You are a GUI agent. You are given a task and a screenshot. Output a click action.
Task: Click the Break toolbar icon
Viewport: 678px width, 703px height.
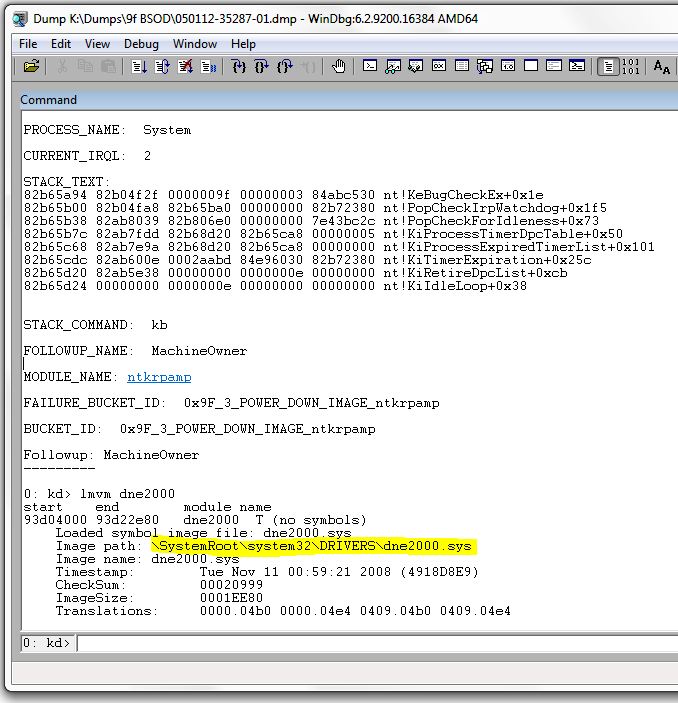tap(209, 67)
